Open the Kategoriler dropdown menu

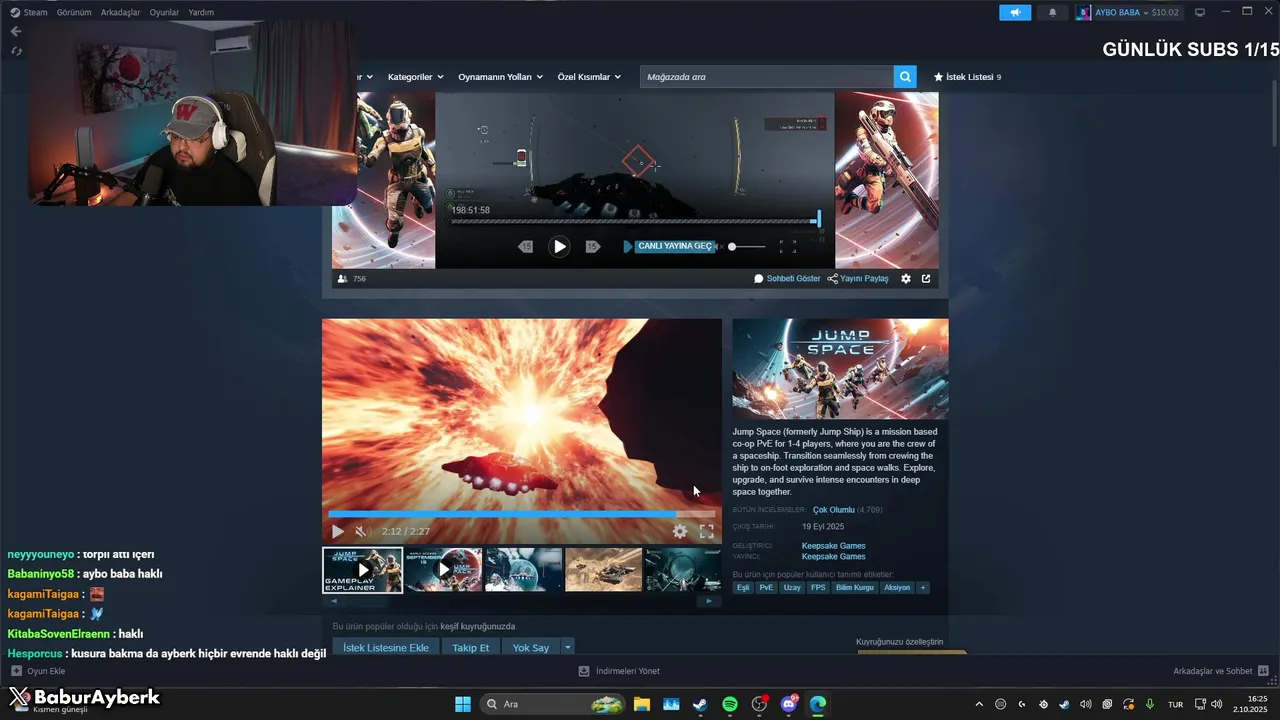click(415, 77)
